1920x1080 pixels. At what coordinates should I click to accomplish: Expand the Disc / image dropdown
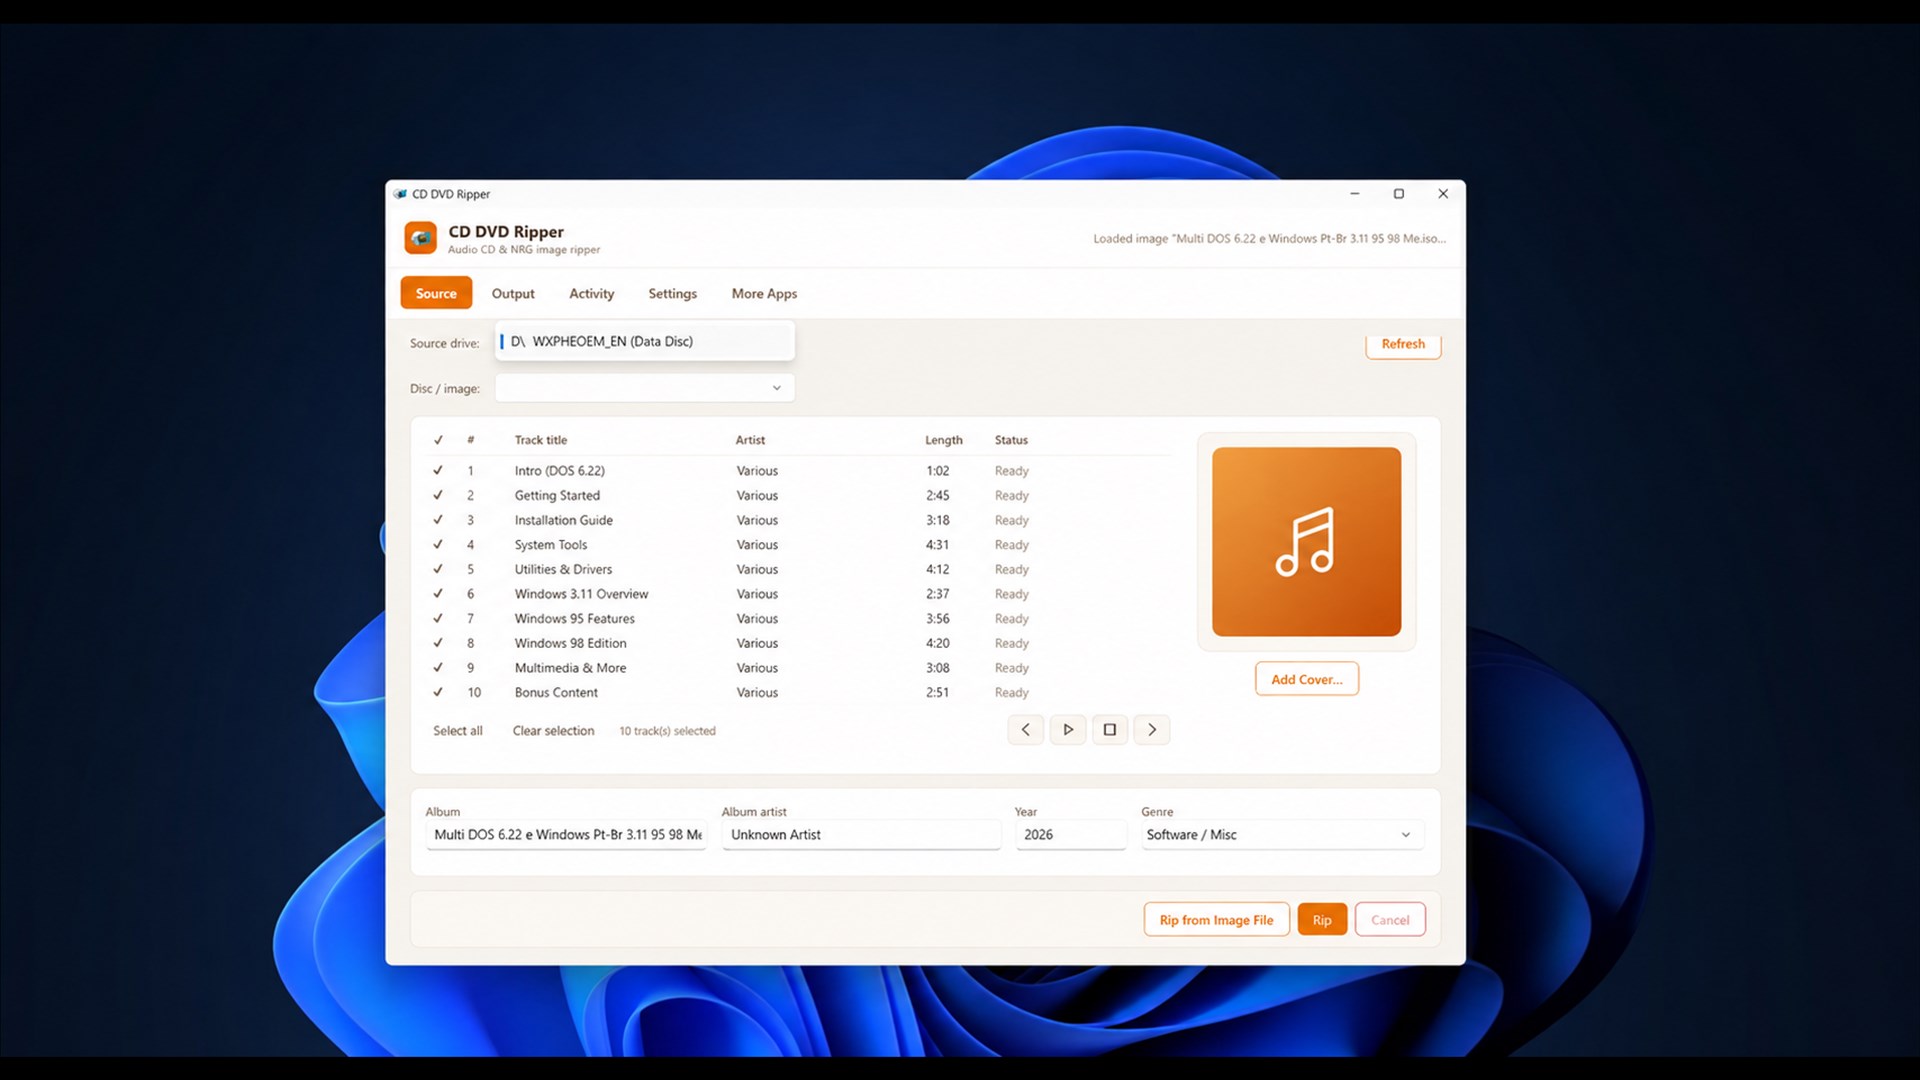[x=645, y=388]
